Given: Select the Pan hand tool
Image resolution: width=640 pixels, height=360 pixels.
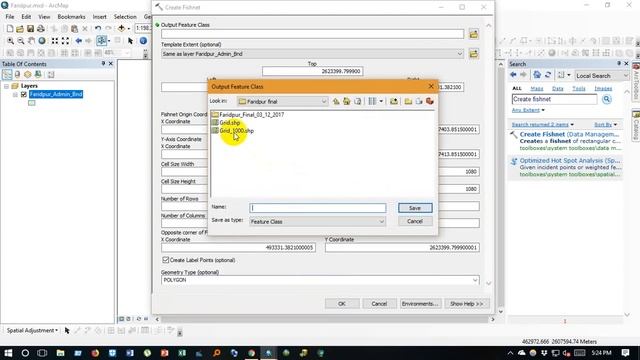Looking at the screenshot, I should [x=31, y=41].
